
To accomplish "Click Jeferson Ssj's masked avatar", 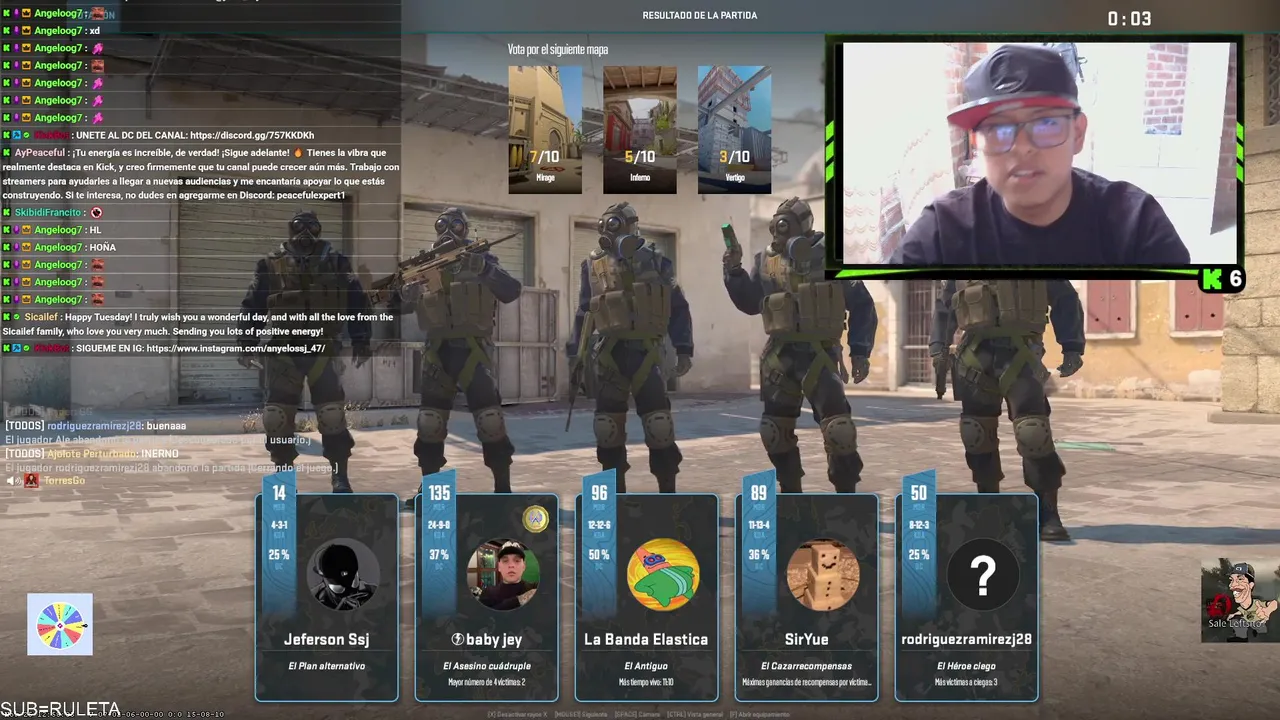I will [343, 574].
